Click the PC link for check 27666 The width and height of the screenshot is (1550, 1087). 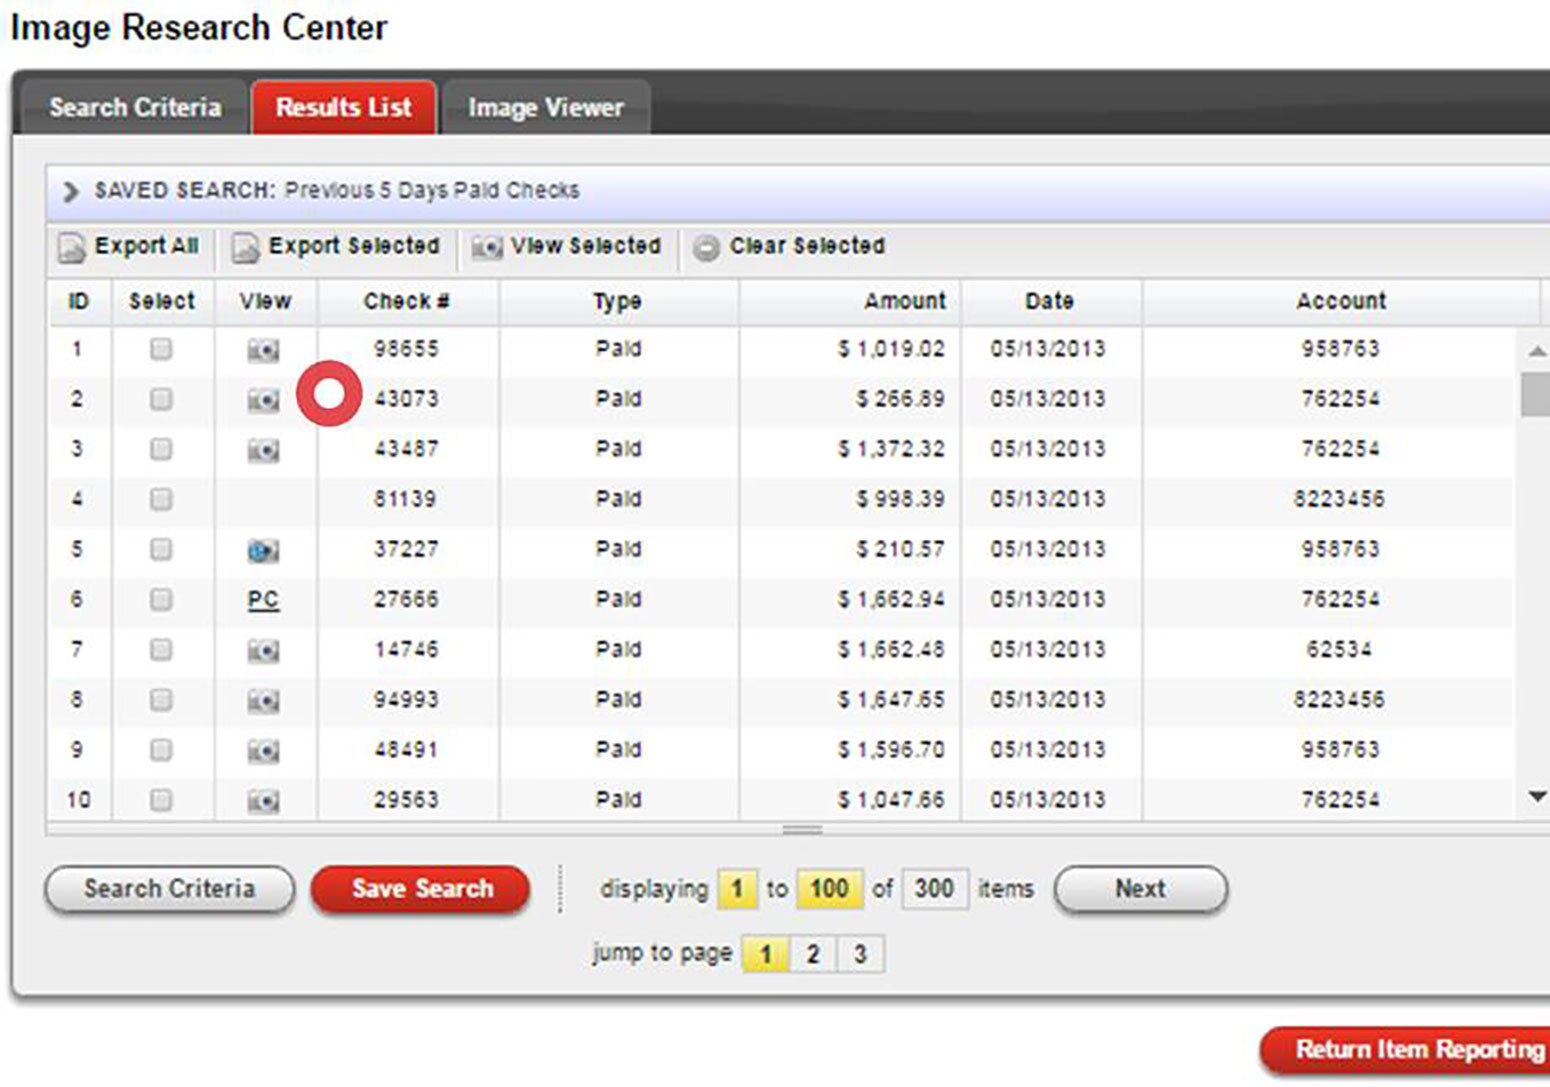(261, 599)
